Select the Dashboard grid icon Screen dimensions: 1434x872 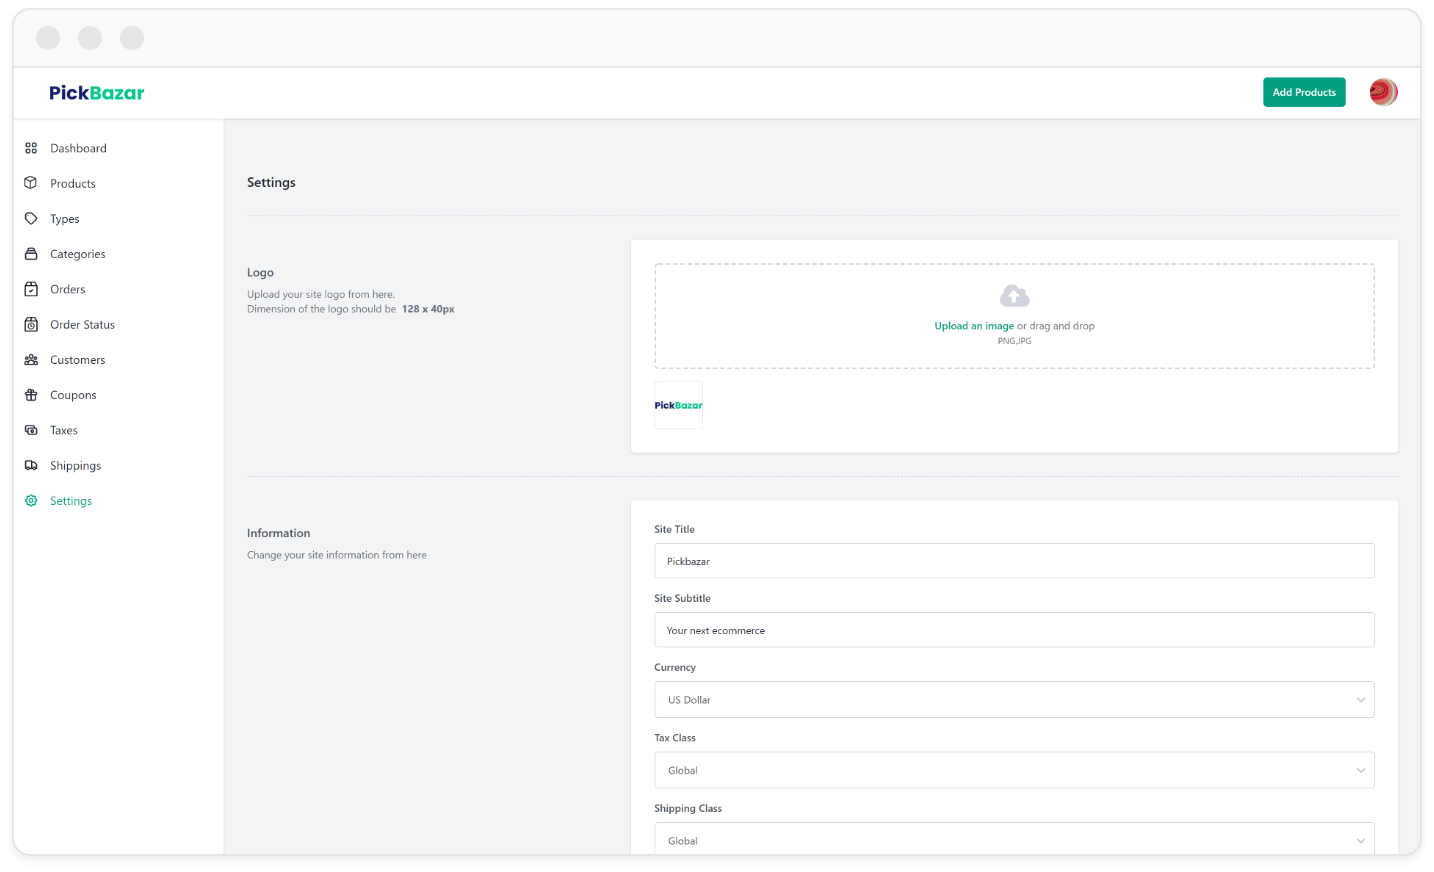point(30,147)
